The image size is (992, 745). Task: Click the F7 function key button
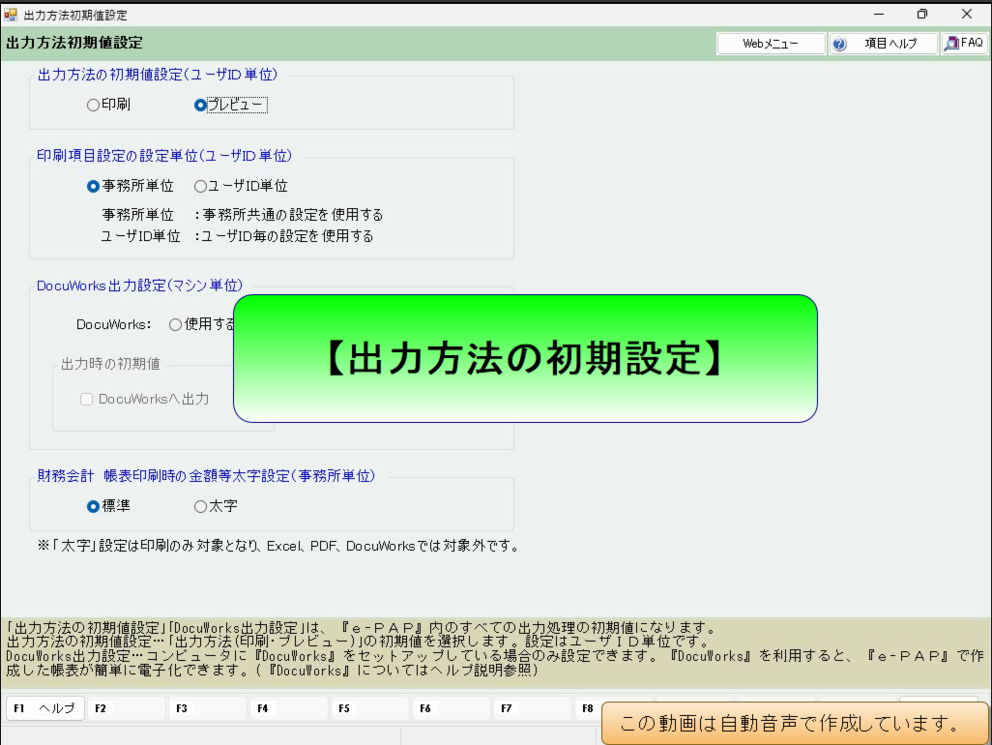click(532, 708)
